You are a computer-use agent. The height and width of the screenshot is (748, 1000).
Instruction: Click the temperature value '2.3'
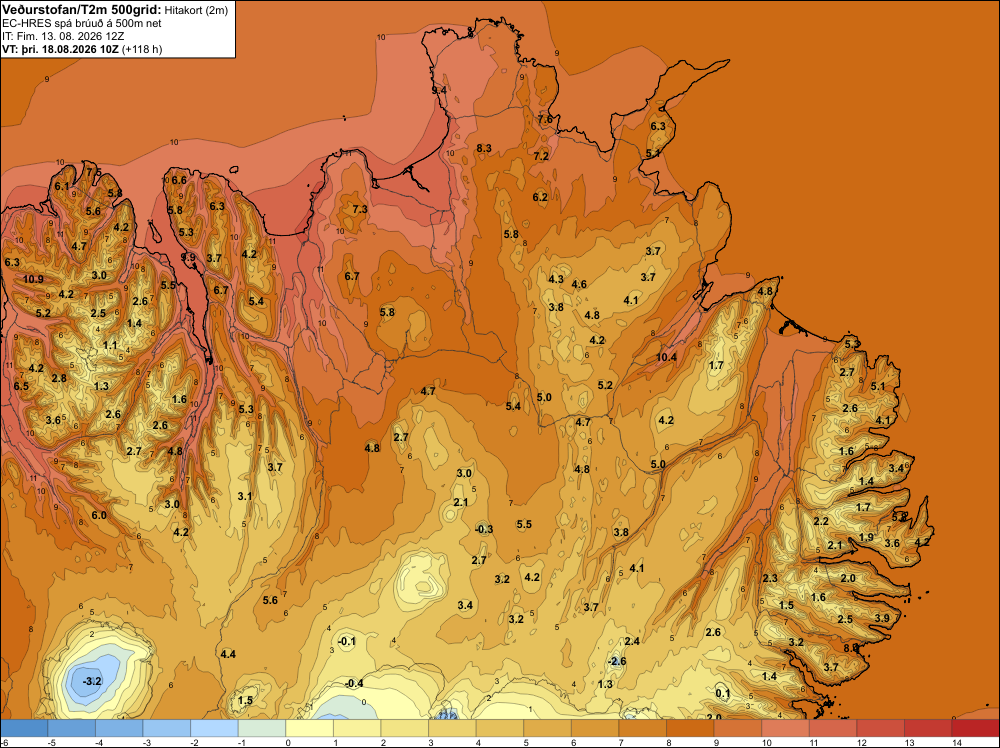pyautogui.click(x=770, y=578)
